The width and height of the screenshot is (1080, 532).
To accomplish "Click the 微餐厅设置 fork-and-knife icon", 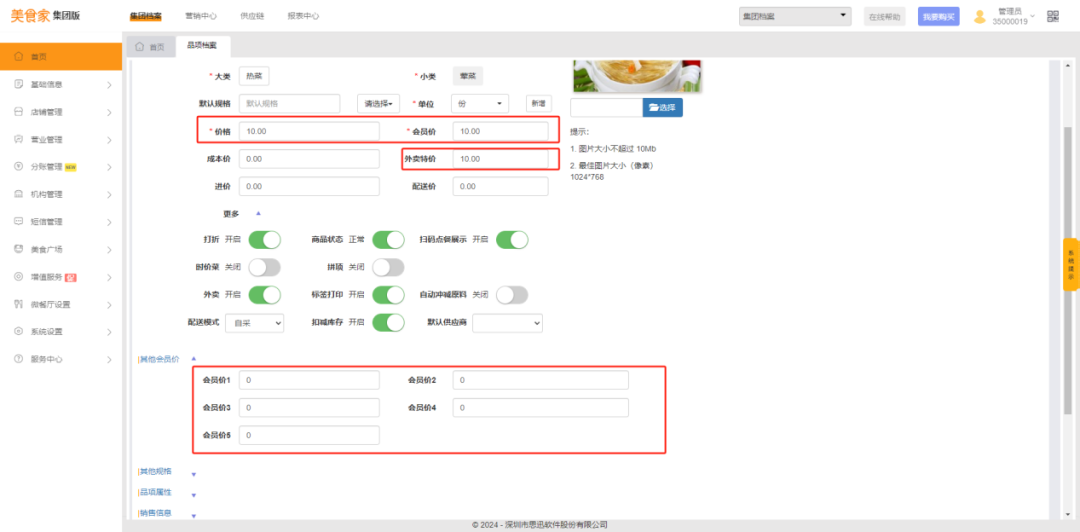I will (19, 304).
